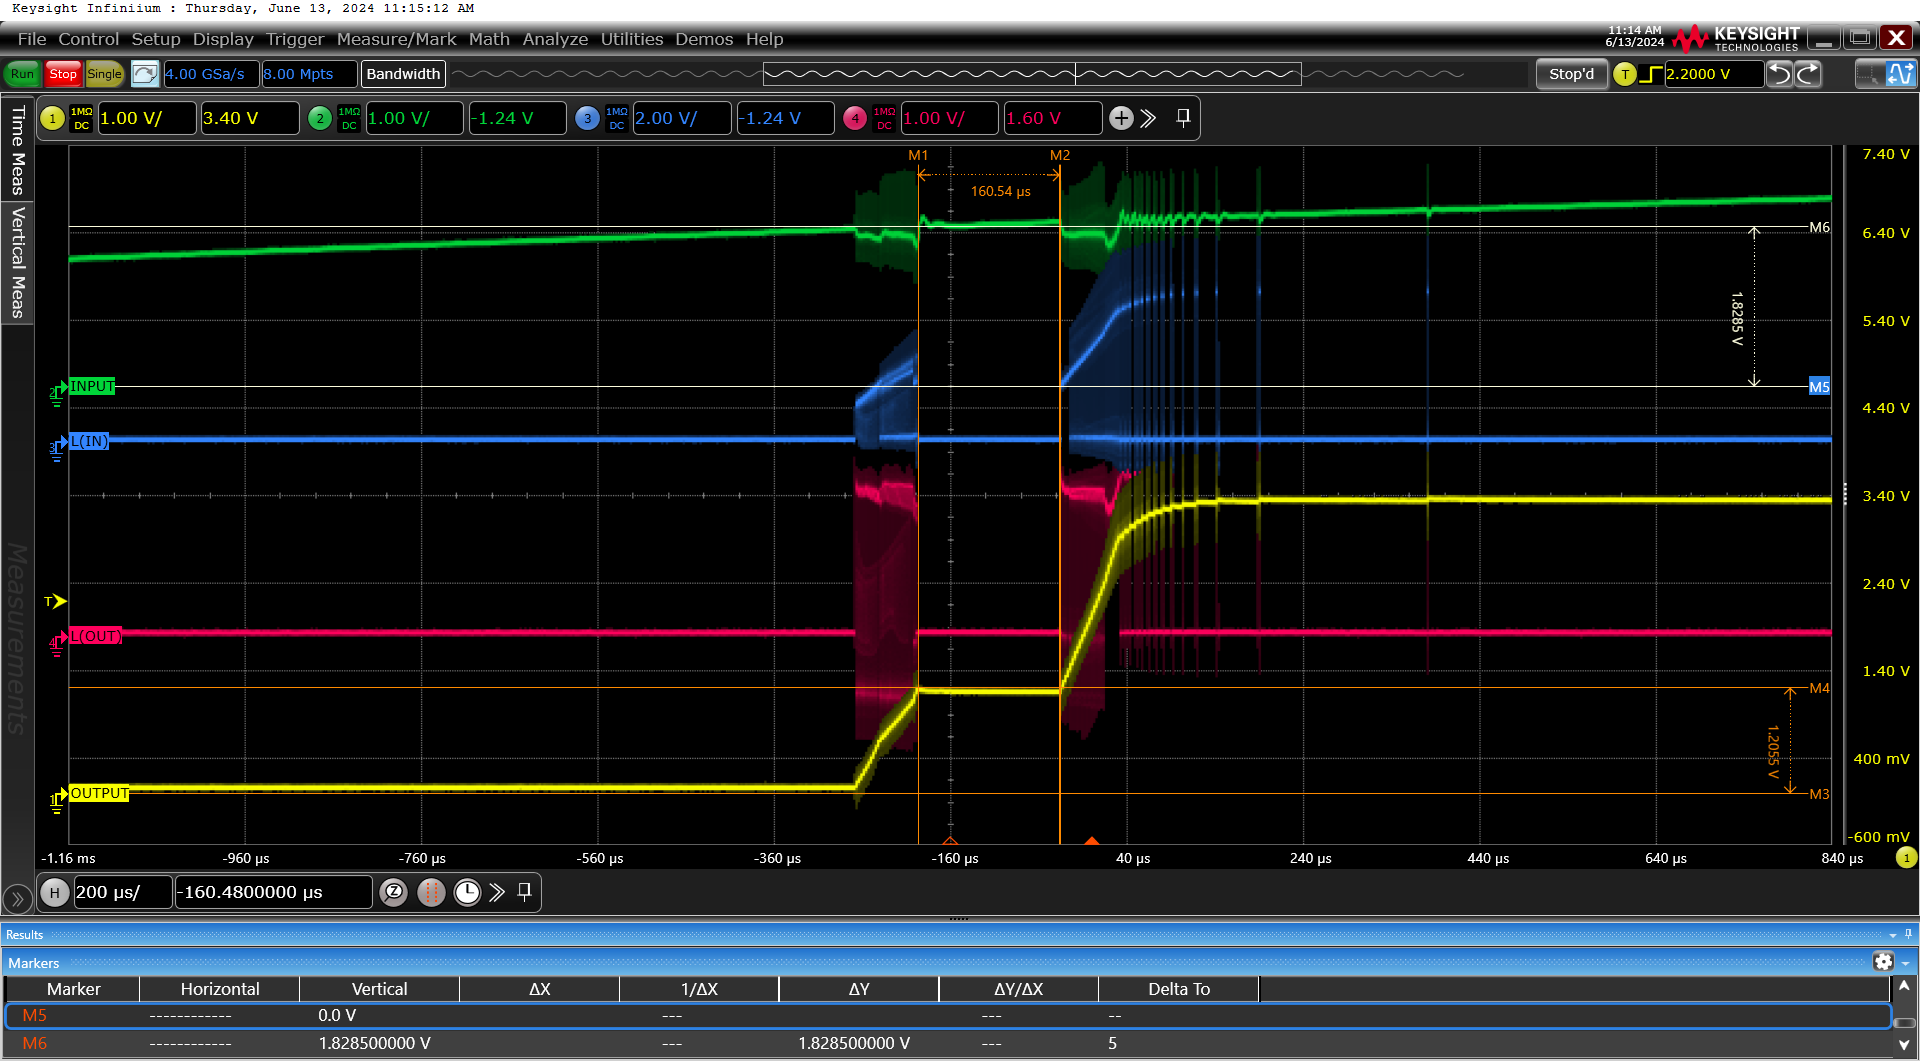Open the File menu
Image resolution: width=1920 pixels, height=1061 pixels.
click(x=32, y=39)
